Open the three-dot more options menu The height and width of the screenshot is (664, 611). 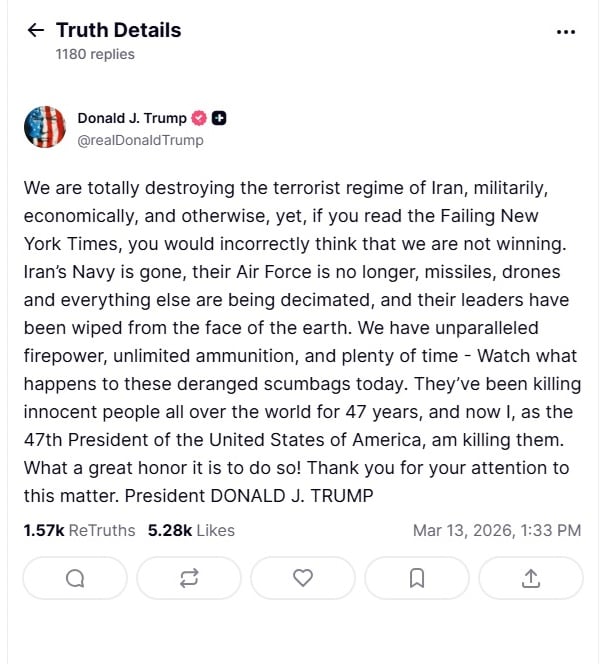pyautogui.click(x=566, y=32)
